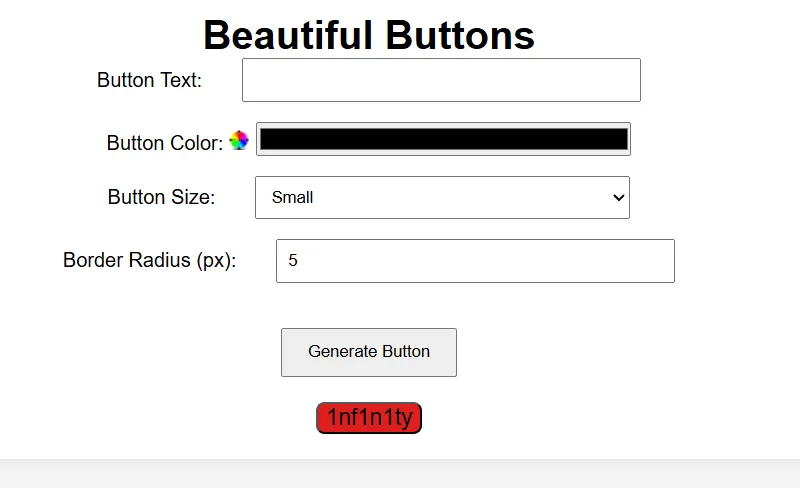This screenshot has width=800, height=488.
Task: Click the "Border Radius (px):" label
Action: tap(149, 260)
